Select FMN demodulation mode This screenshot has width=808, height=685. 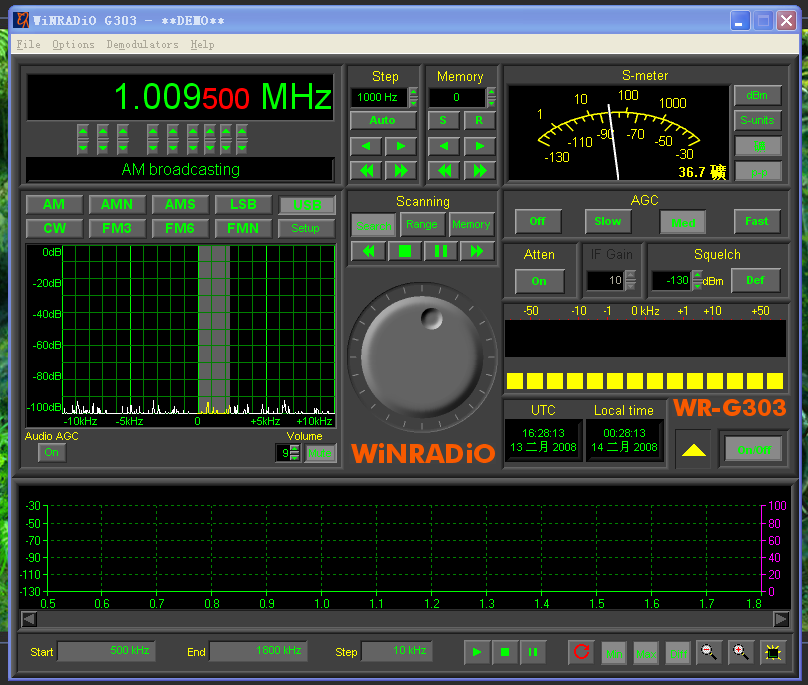point(243,228)
